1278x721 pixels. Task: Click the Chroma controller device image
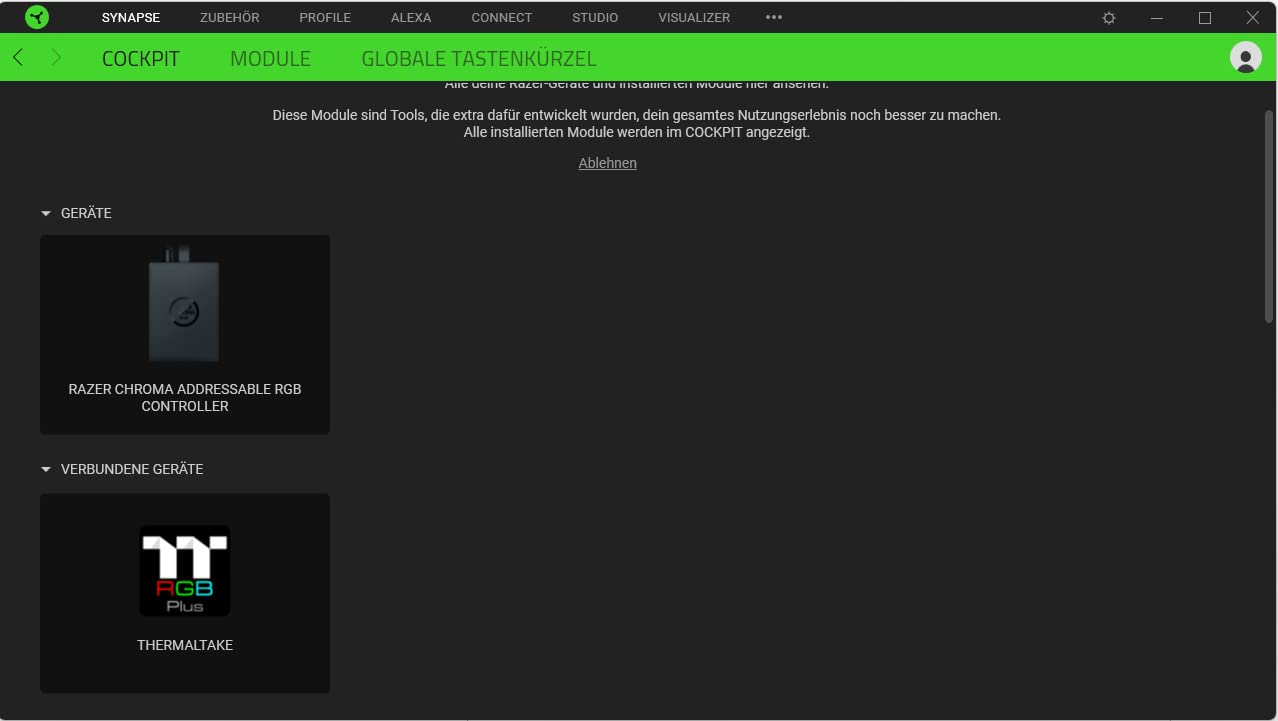pyautogui.click(x=185, y=305)
